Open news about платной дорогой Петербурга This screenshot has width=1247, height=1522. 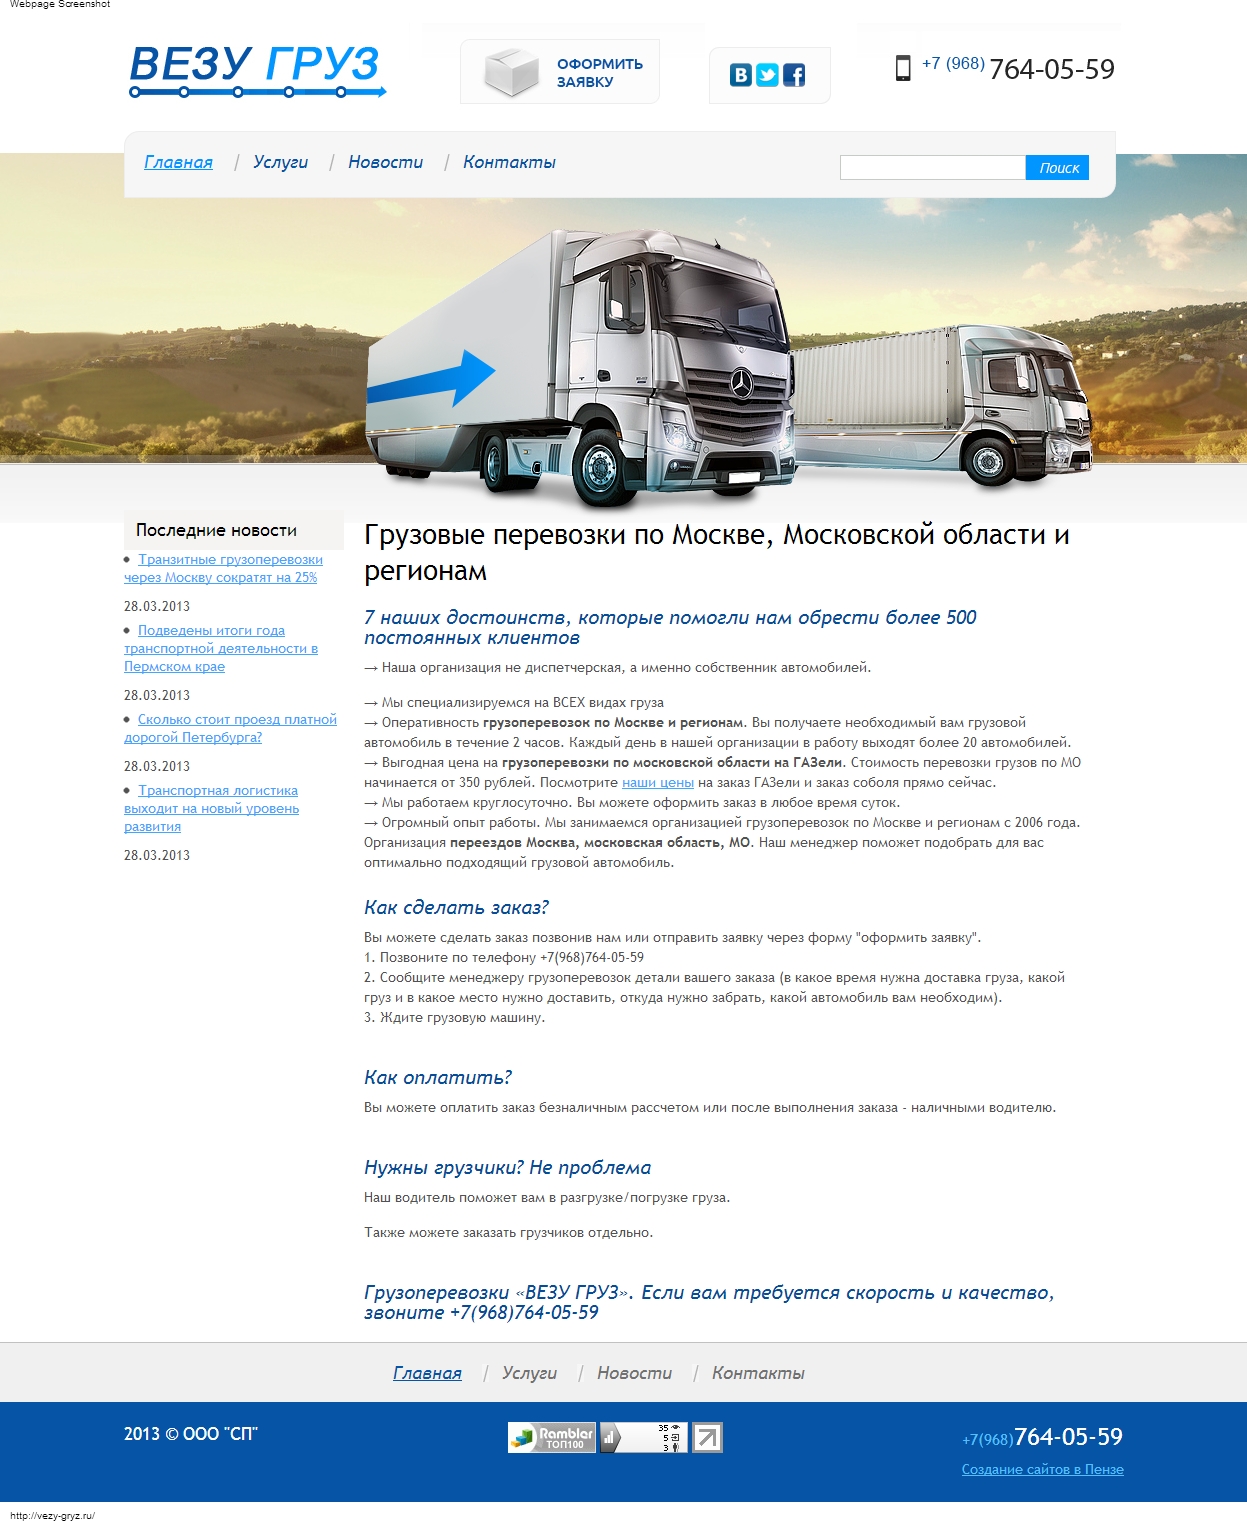[230, 728]
